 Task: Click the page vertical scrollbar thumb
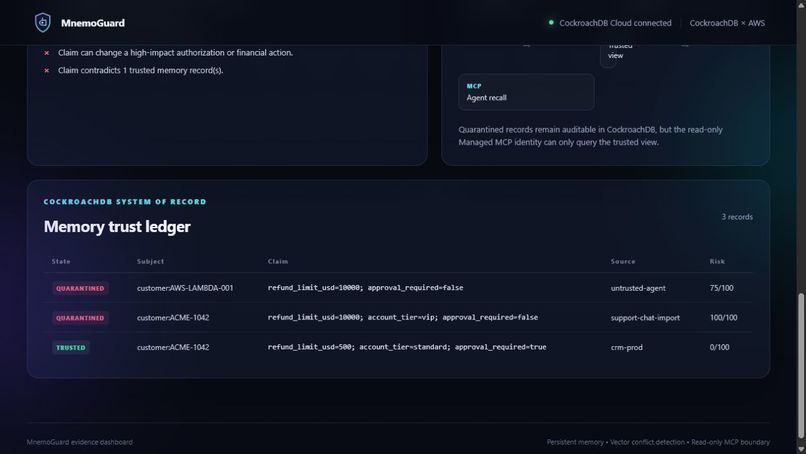[801, 367]
